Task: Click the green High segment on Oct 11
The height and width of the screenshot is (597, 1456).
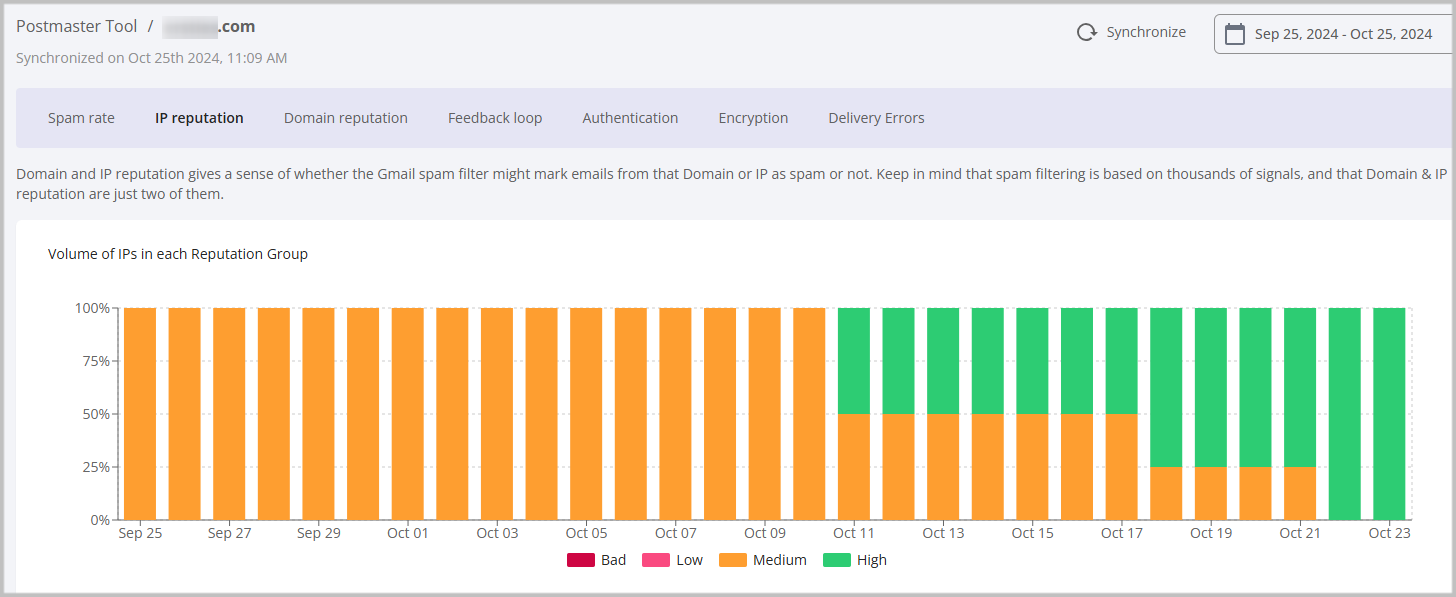Action: coord(854,360)
